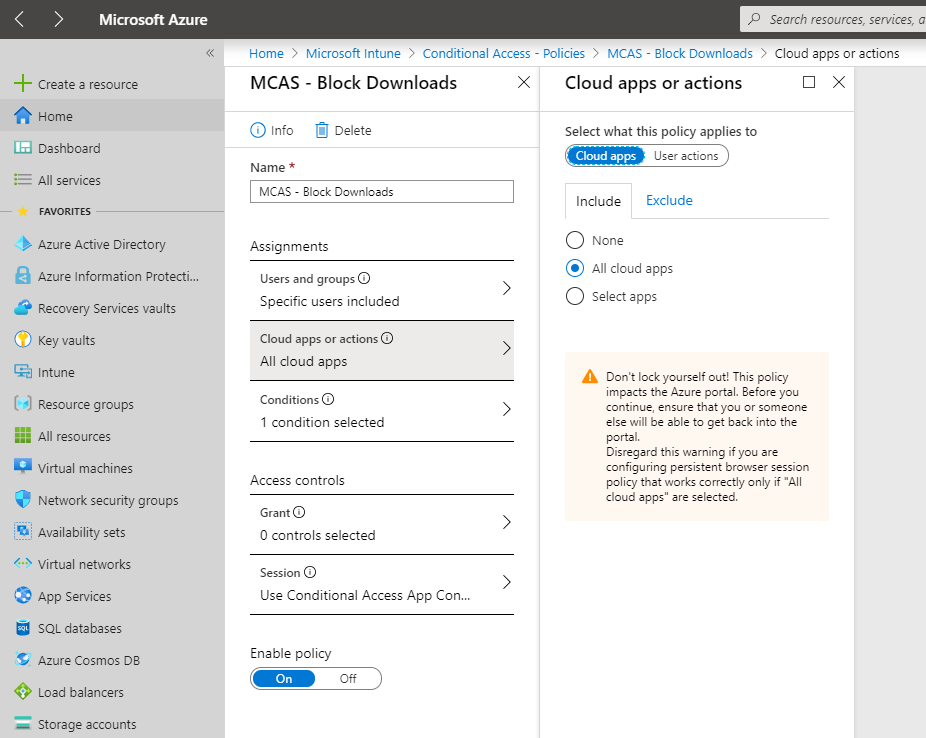Viewport: 926px width, 738px height.
Task: Open the Home house icon in sidebar
Action: 22,116
